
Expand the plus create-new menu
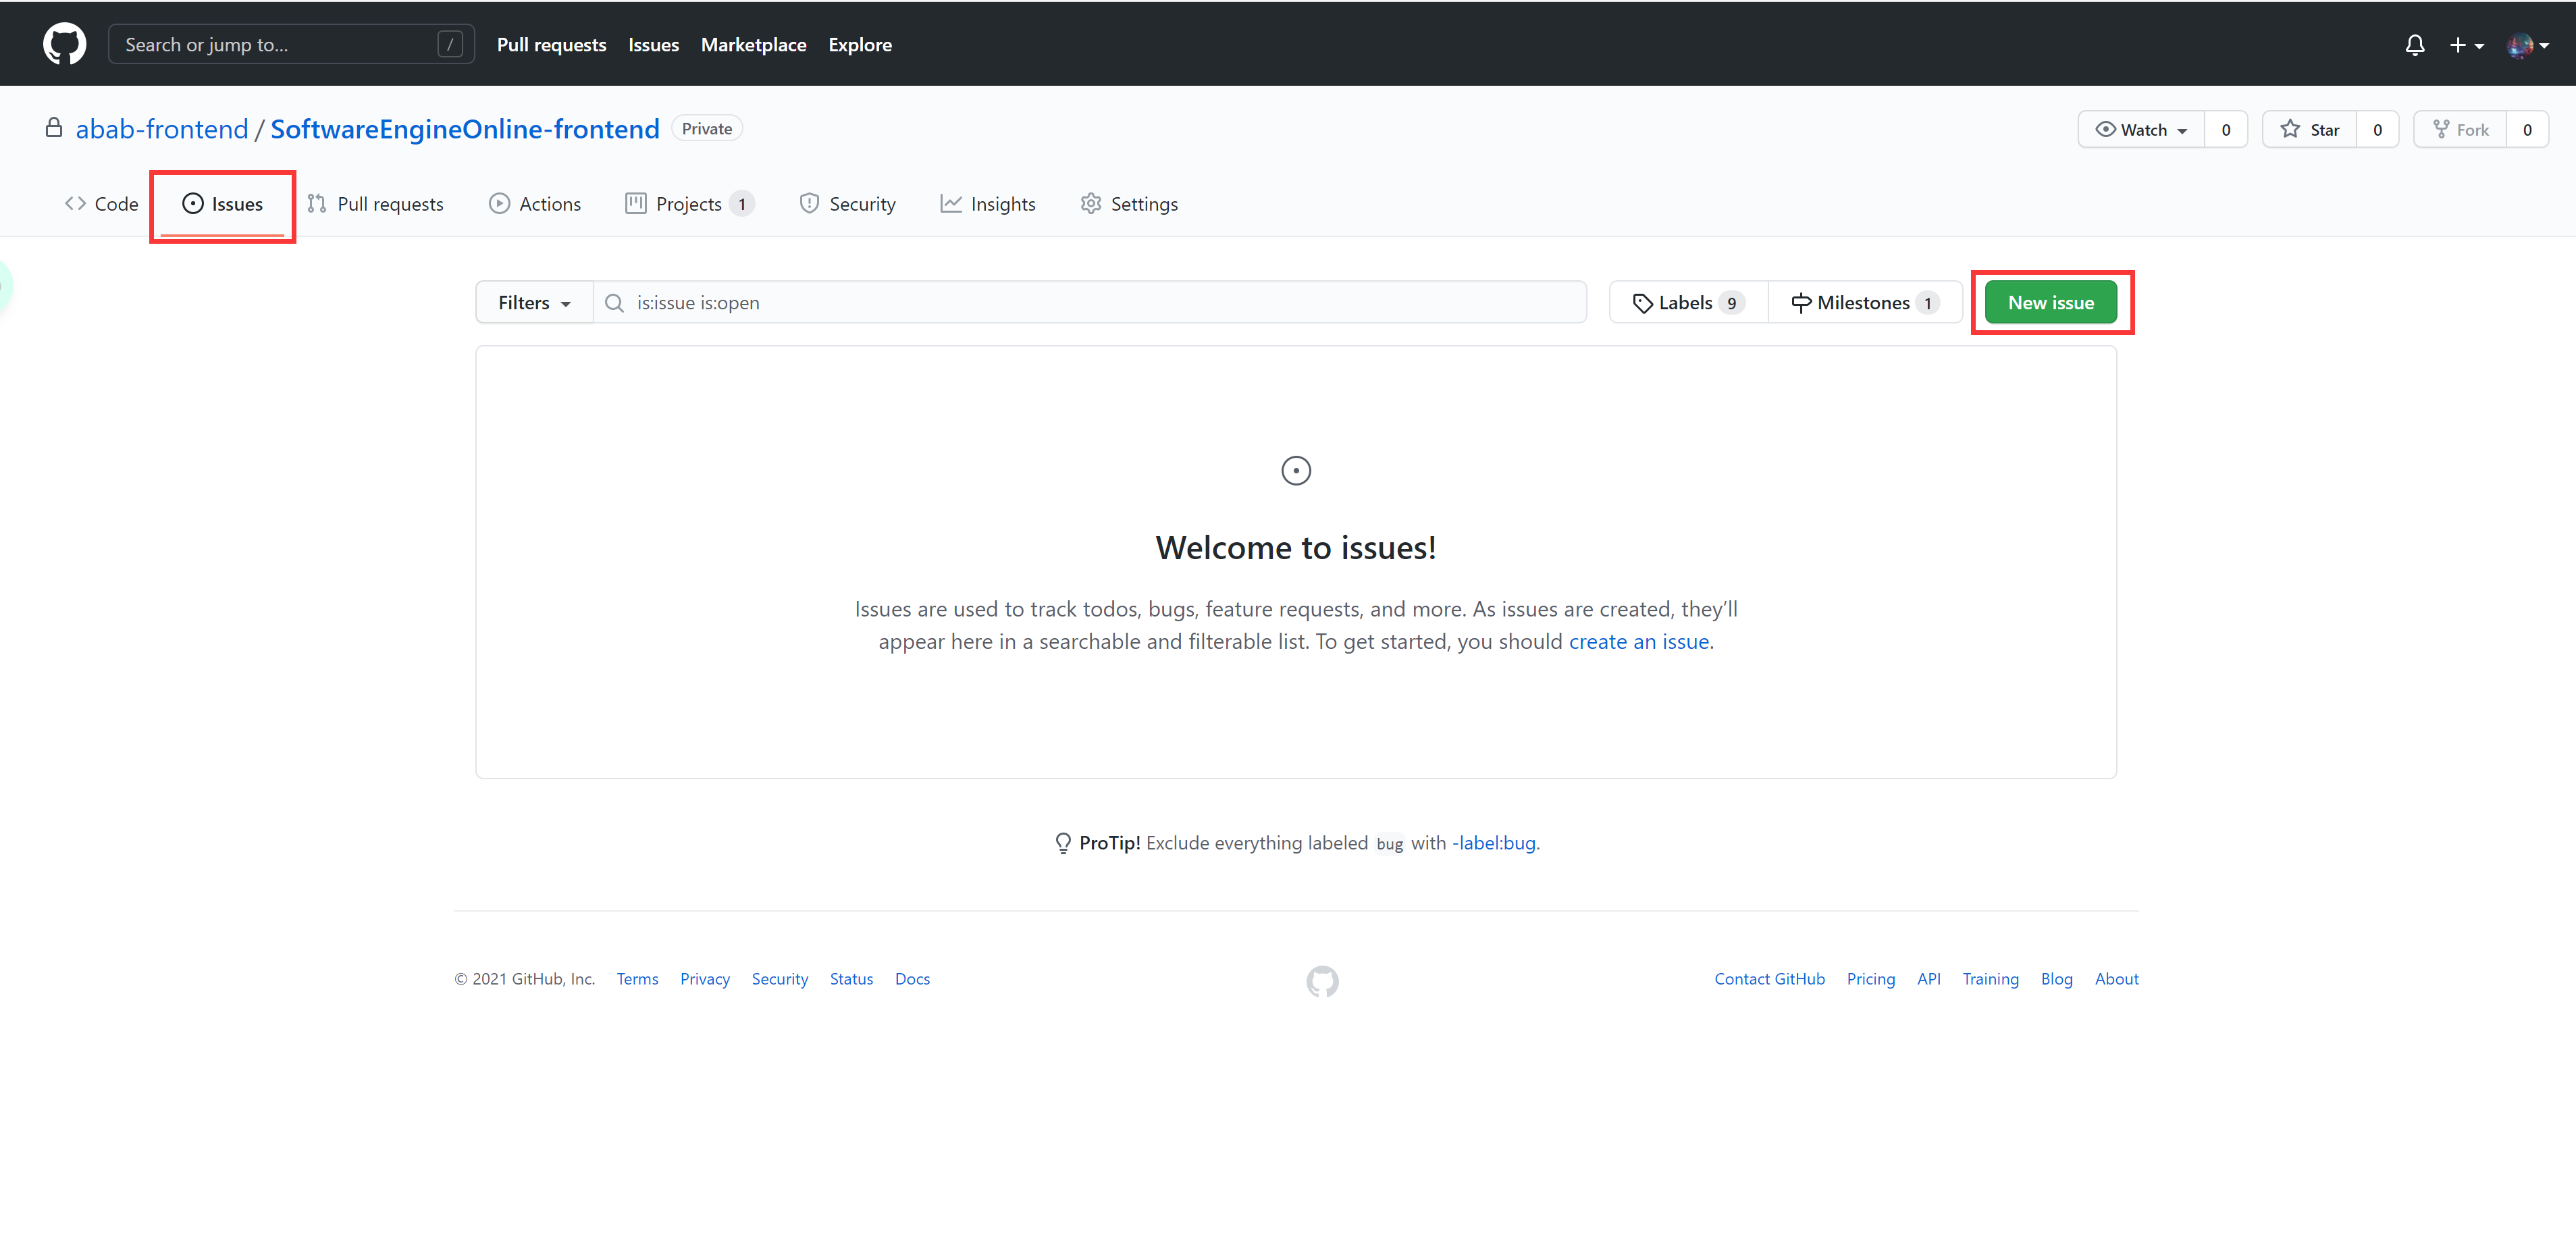pos(2466,45)
